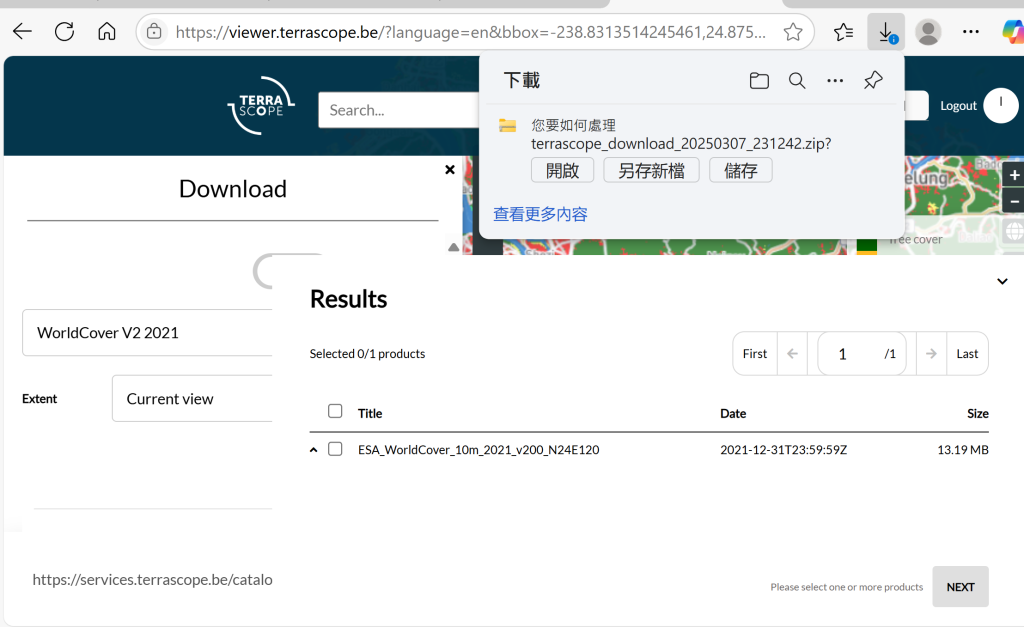Go to First results page

click(755, 353)
